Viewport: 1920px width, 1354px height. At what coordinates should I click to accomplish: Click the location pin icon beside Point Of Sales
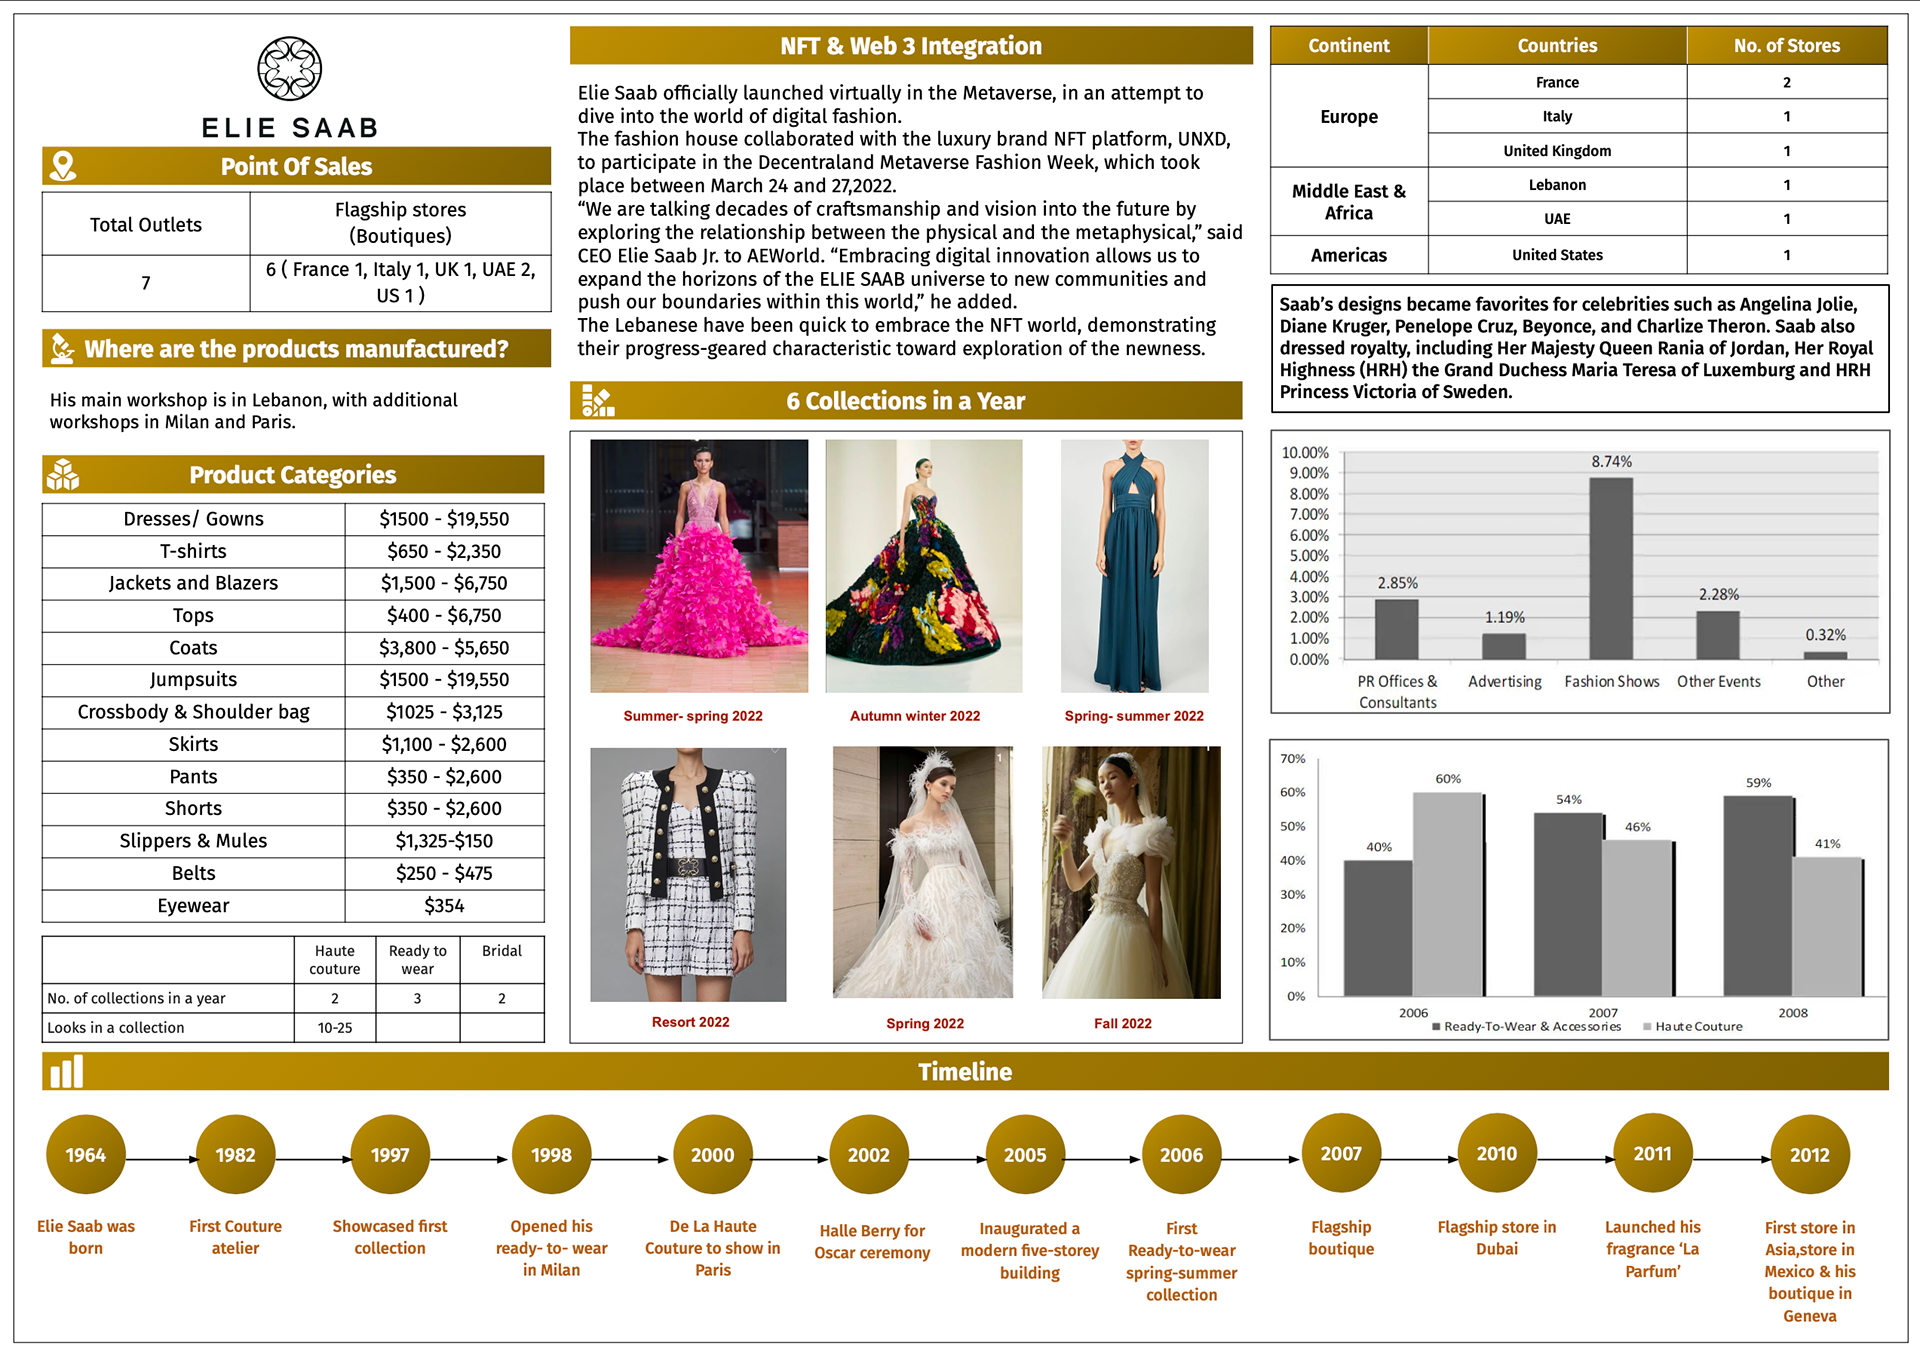[x=63, y=166]
